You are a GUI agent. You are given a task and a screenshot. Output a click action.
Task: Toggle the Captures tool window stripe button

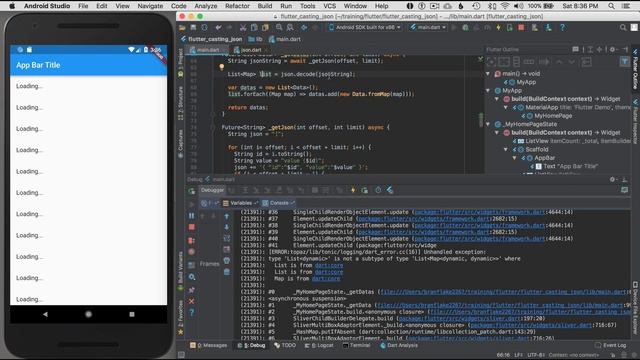tap(180, 144)
